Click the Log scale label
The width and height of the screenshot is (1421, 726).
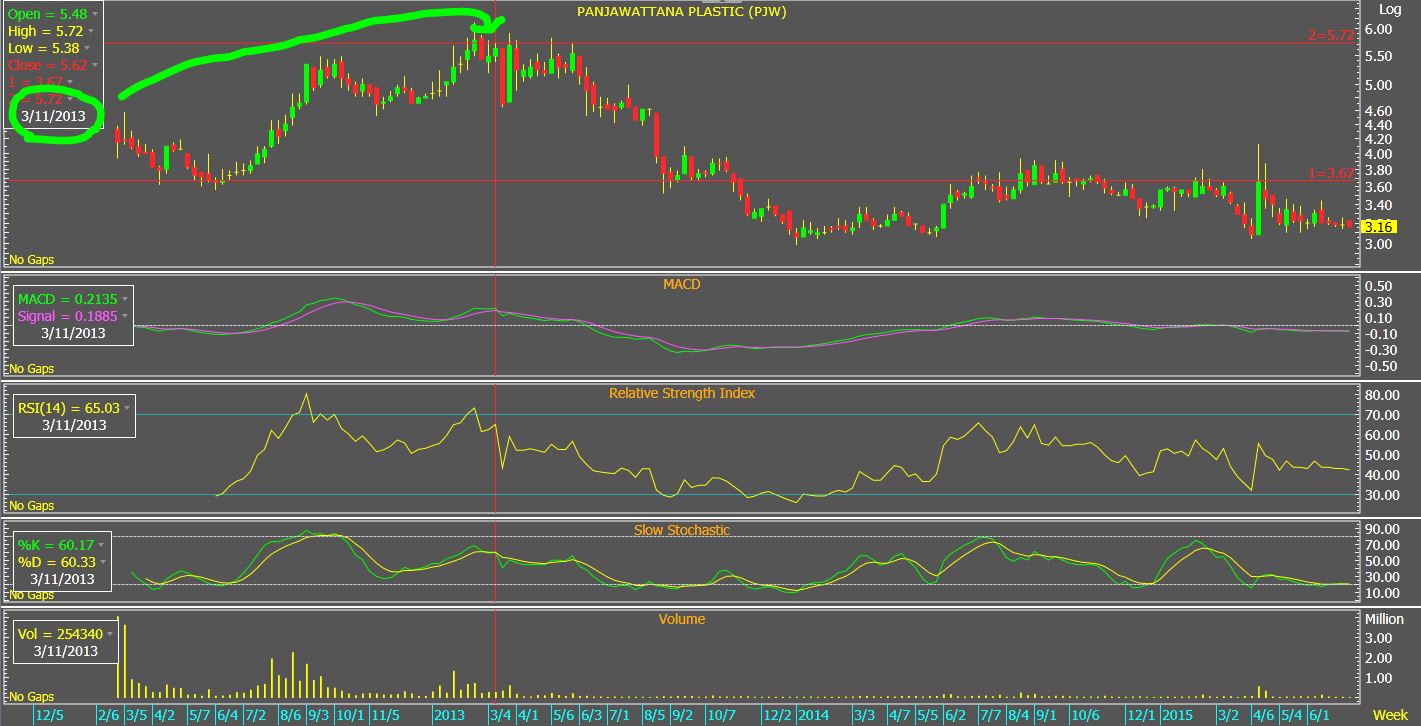tap(1390, 9)
